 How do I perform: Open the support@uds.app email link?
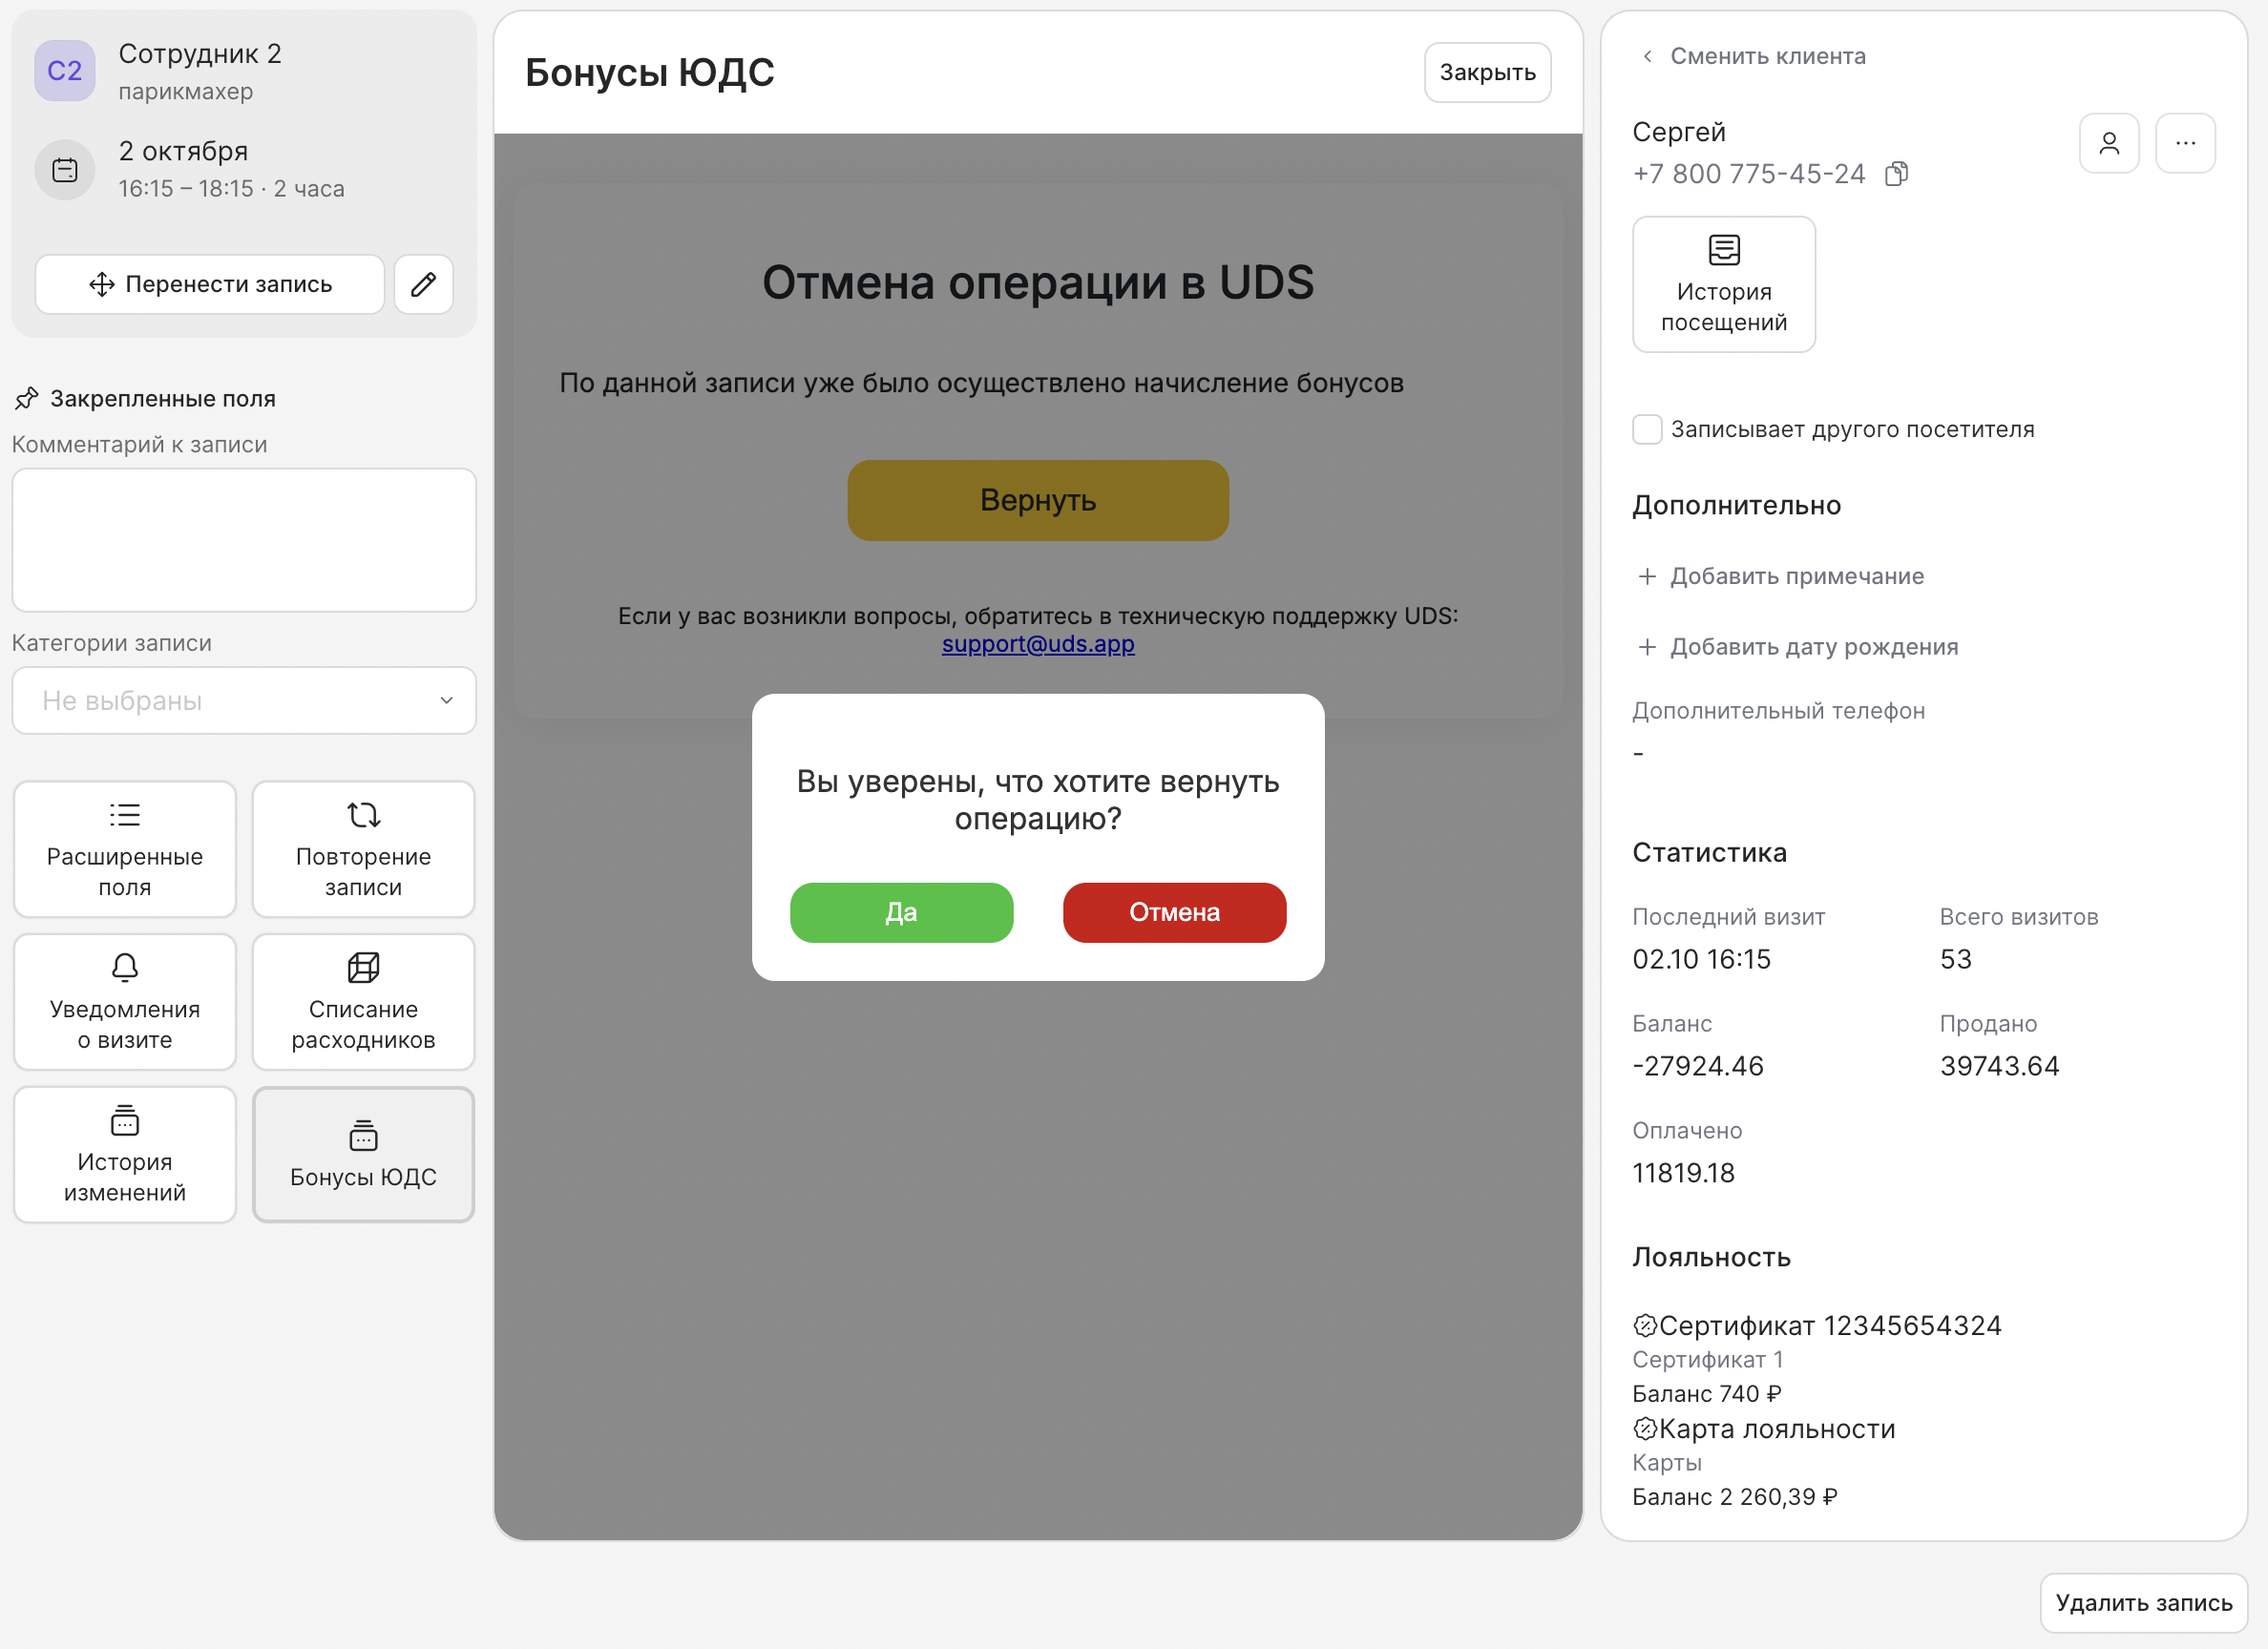pyautogui.click(x=1038, y=644)
